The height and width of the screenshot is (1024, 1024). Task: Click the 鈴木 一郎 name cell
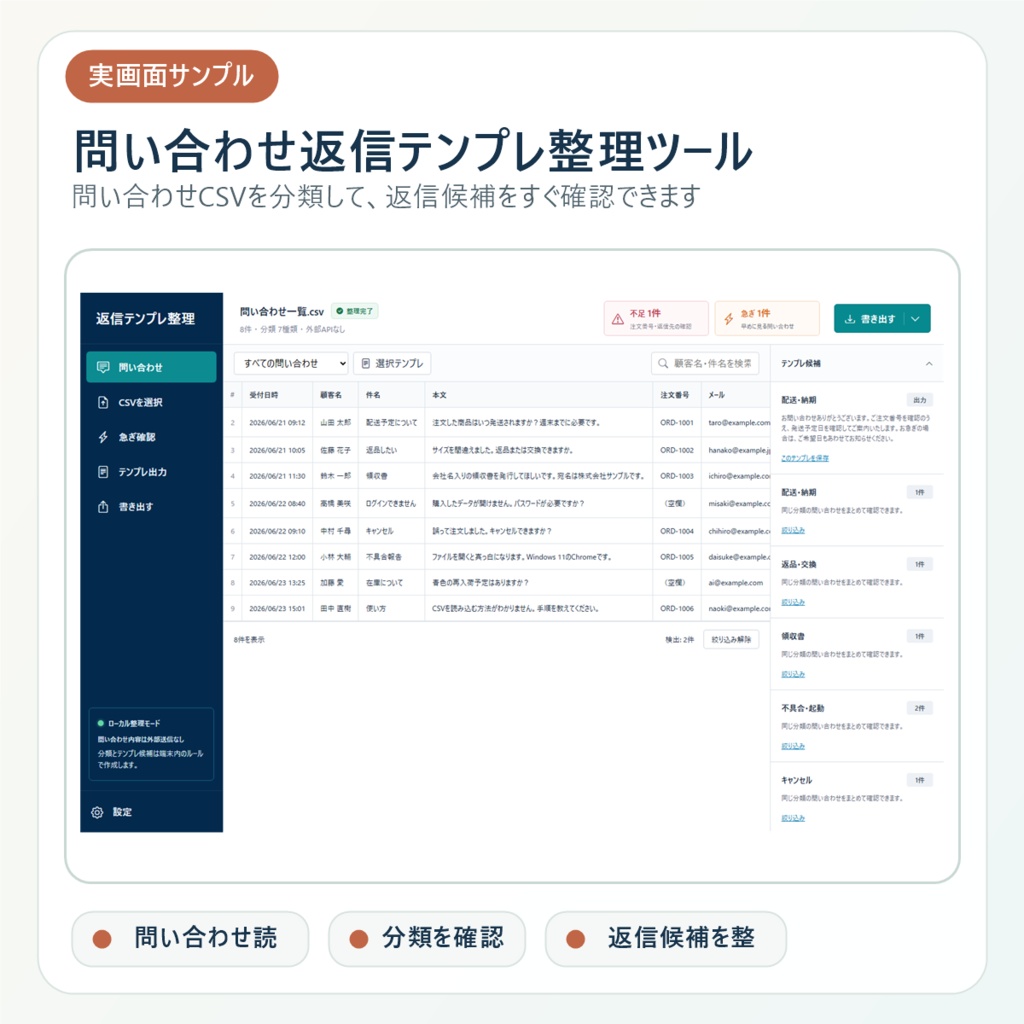(336, 476)
